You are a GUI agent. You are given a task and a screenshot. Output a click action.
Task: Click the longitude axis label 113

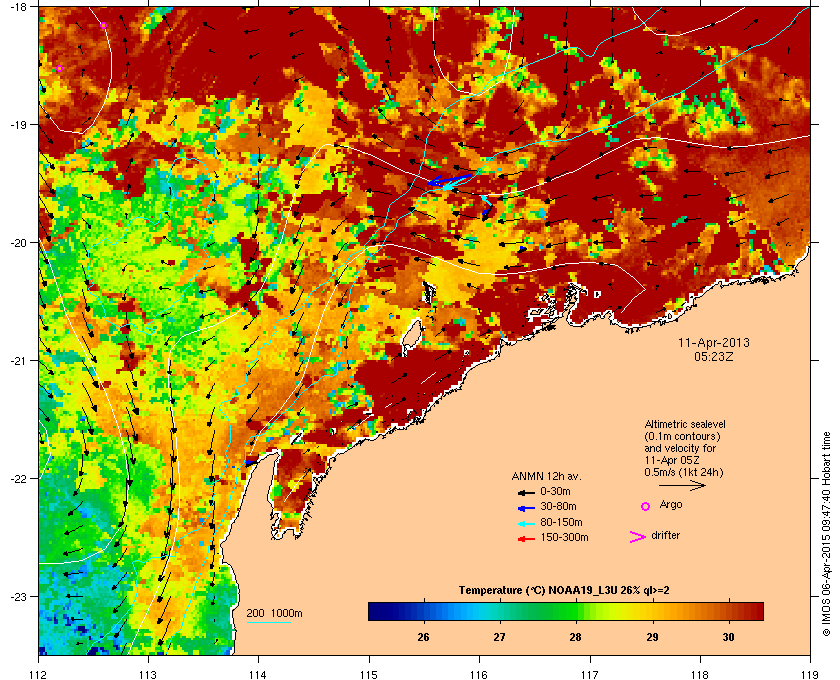(148, 674)
